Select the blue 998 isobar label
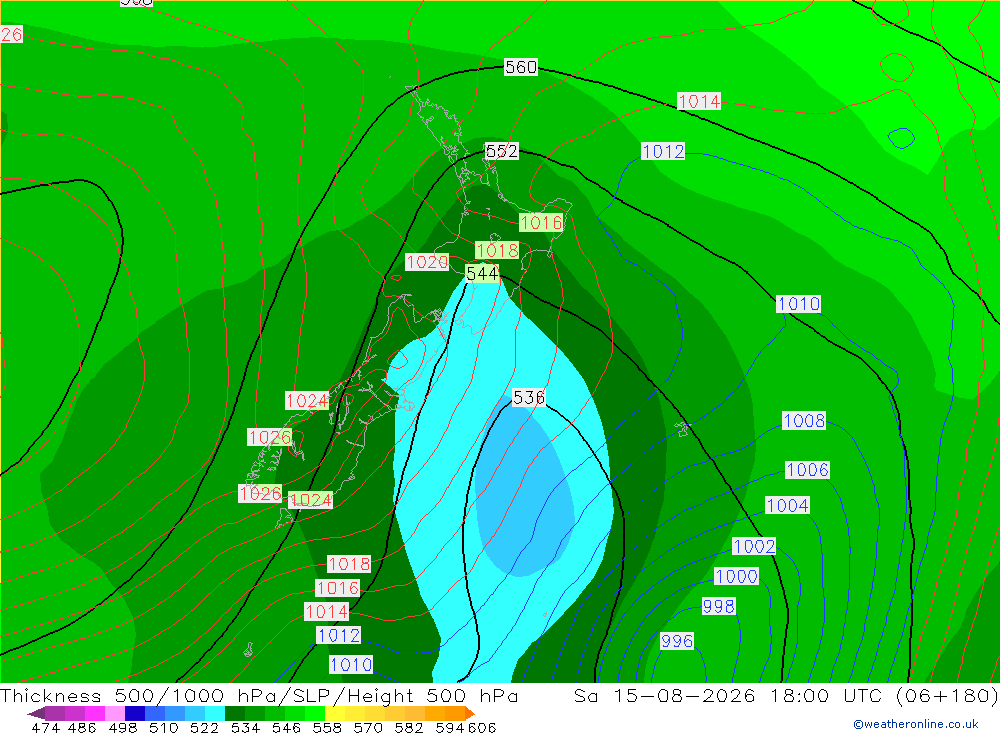The image size is (1000, 733). [x=719, y=606]
